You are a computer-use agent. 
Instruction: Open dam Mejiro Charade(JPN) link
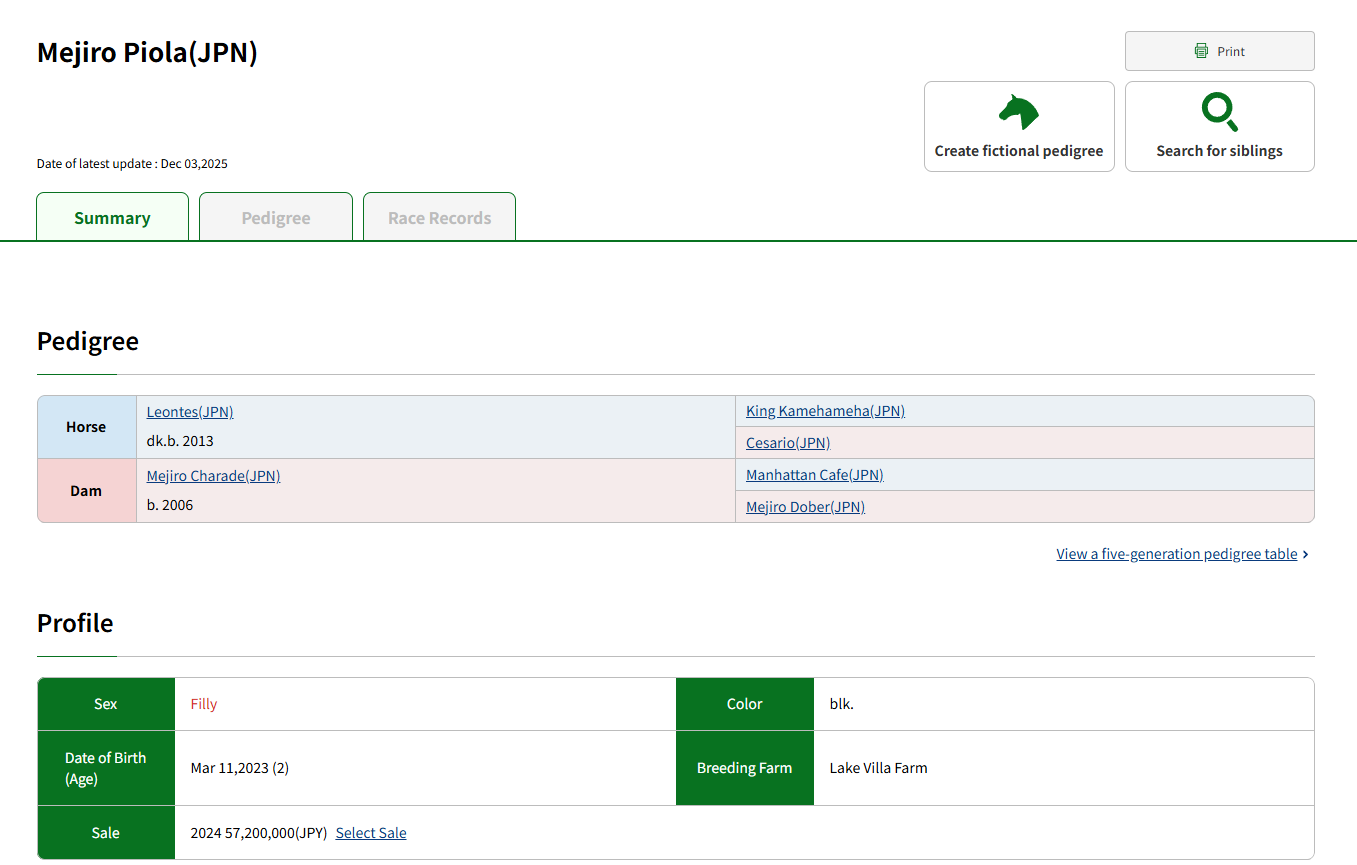coord(213,476)
